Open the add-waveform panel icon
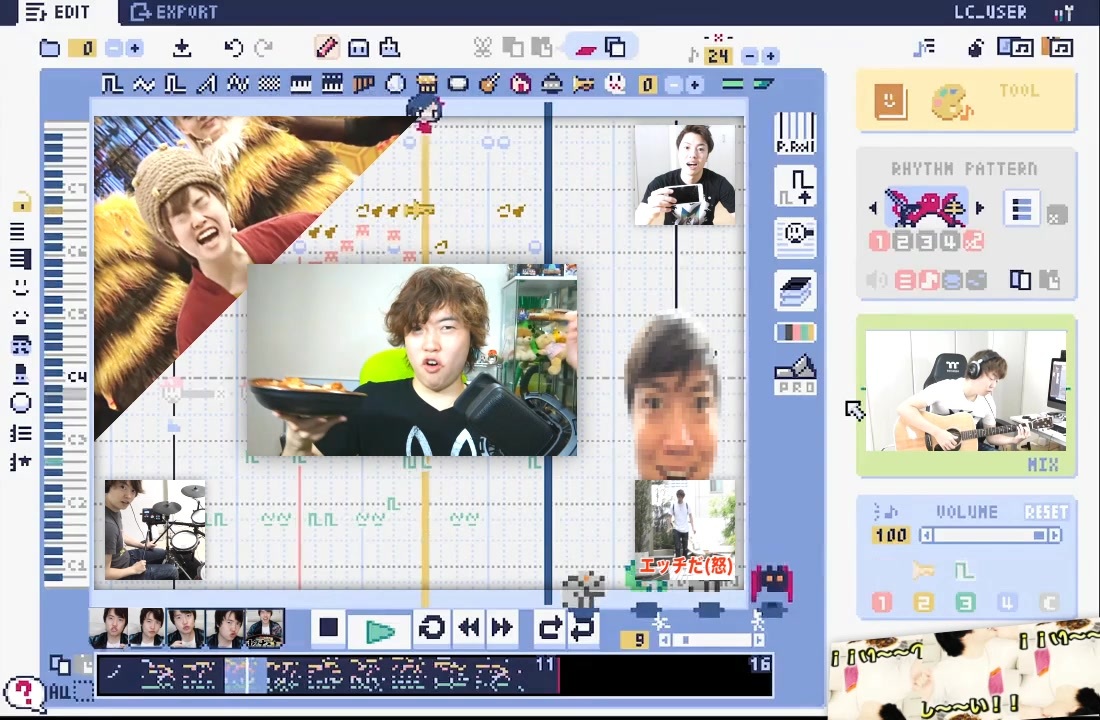This screenshot has height=720, width=1100. tap(795, 186)
